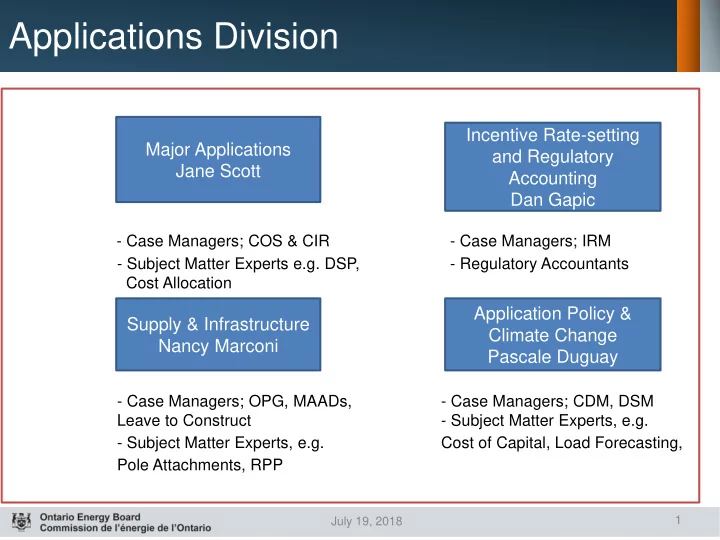Click the text 'Case Managers; OPG, MAADs,'
Viewport: 720px width, 540px height.
click(239, 401)
